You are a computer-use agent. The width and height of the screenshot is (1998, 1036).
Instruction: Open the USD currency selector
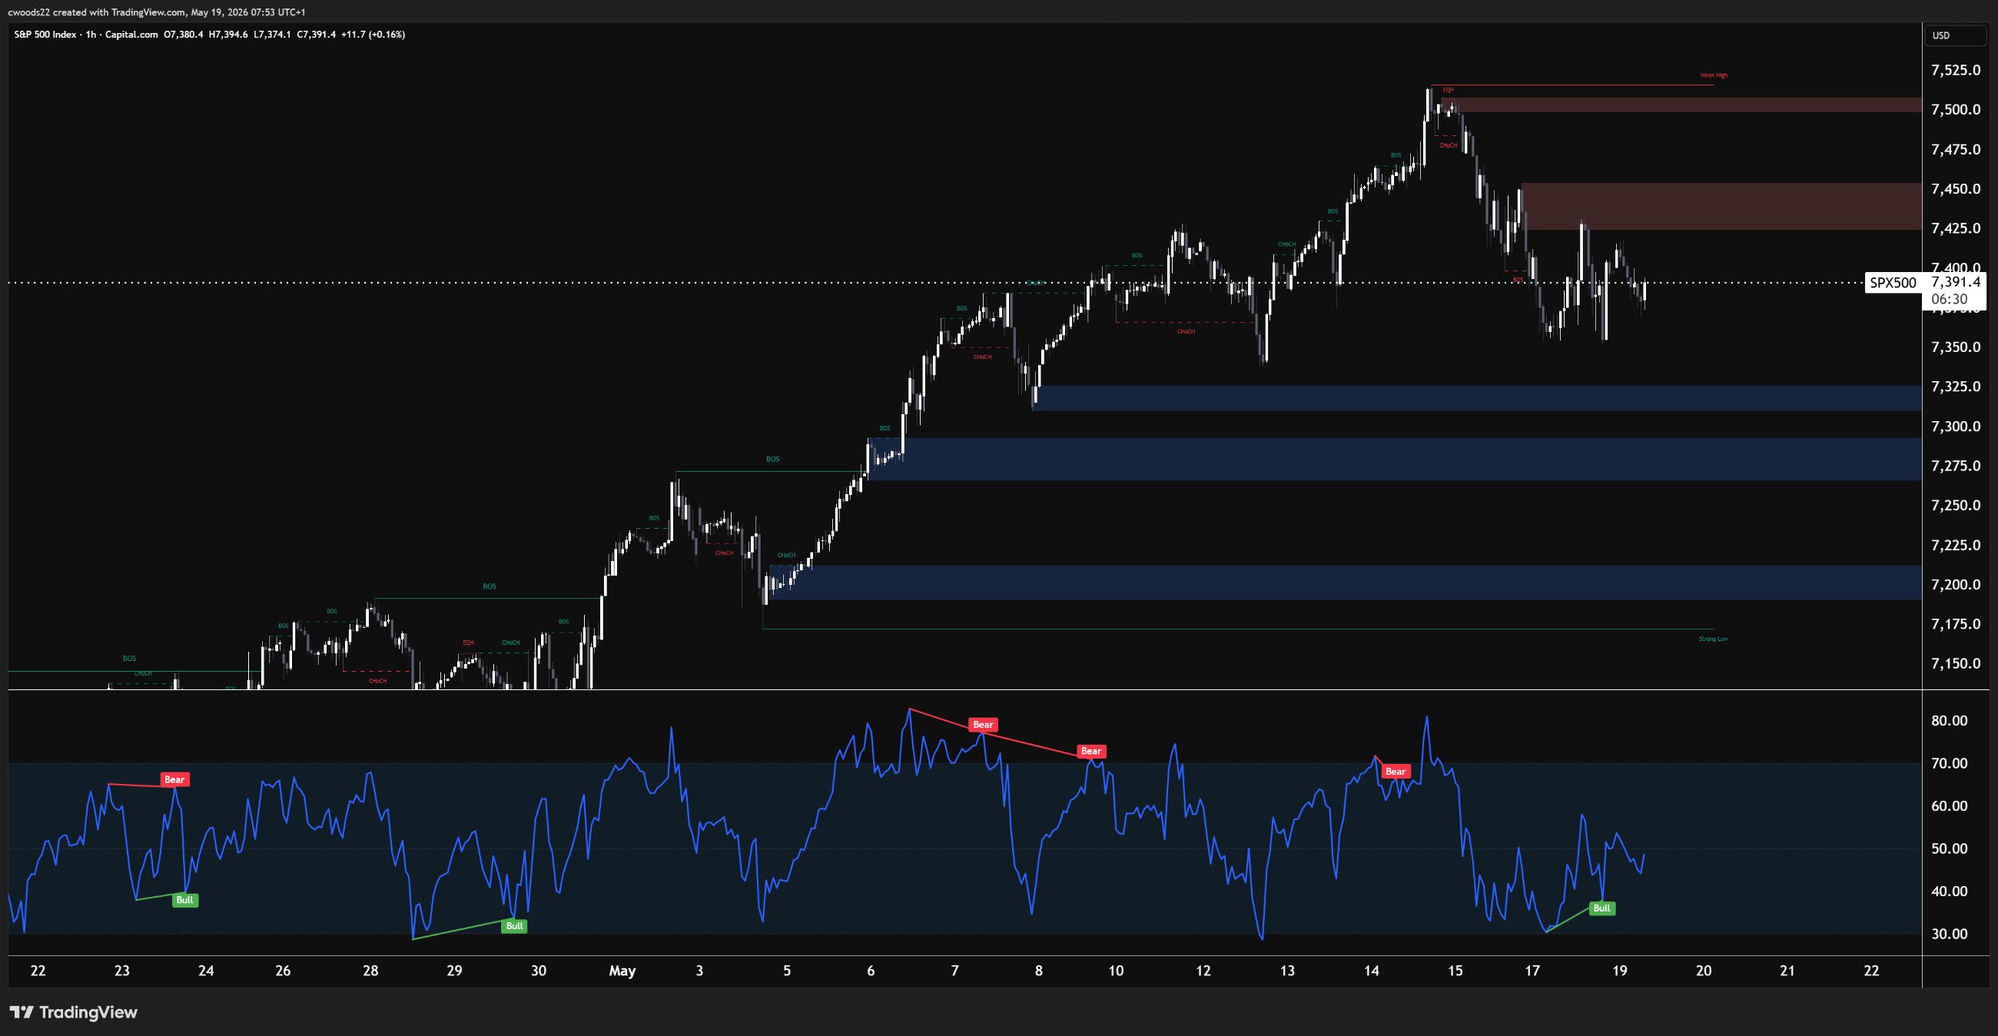[x=1955, y=36]
